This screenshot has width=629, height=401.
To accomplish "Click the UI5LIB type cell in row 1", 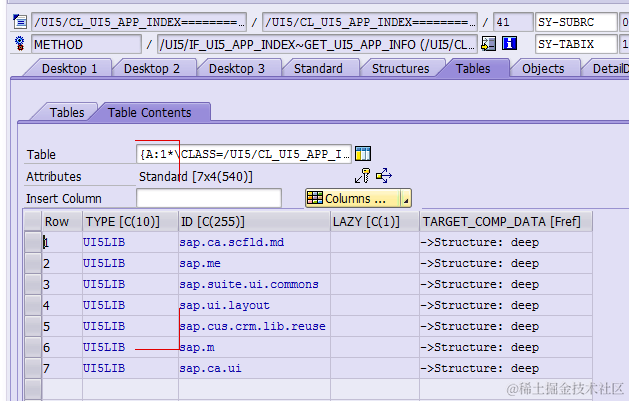I will click(130, 242).
